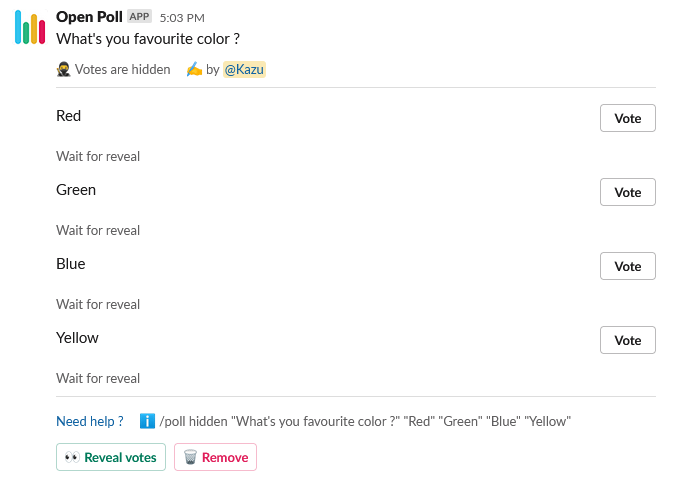Click the APP badge label
This screenshot has width=684, height=484.
click(139, 17)
